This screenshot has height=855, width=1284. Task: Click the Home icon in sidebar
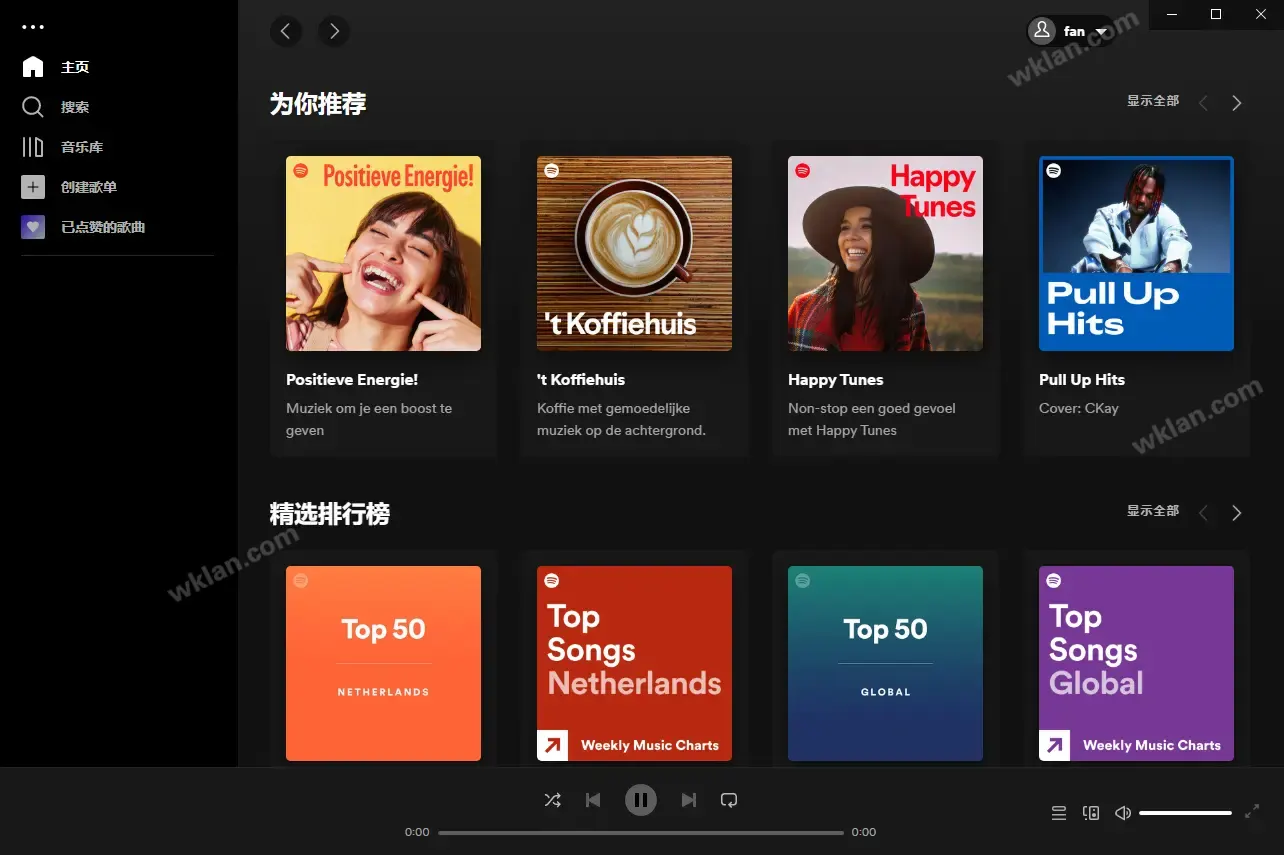coord(33,67)
